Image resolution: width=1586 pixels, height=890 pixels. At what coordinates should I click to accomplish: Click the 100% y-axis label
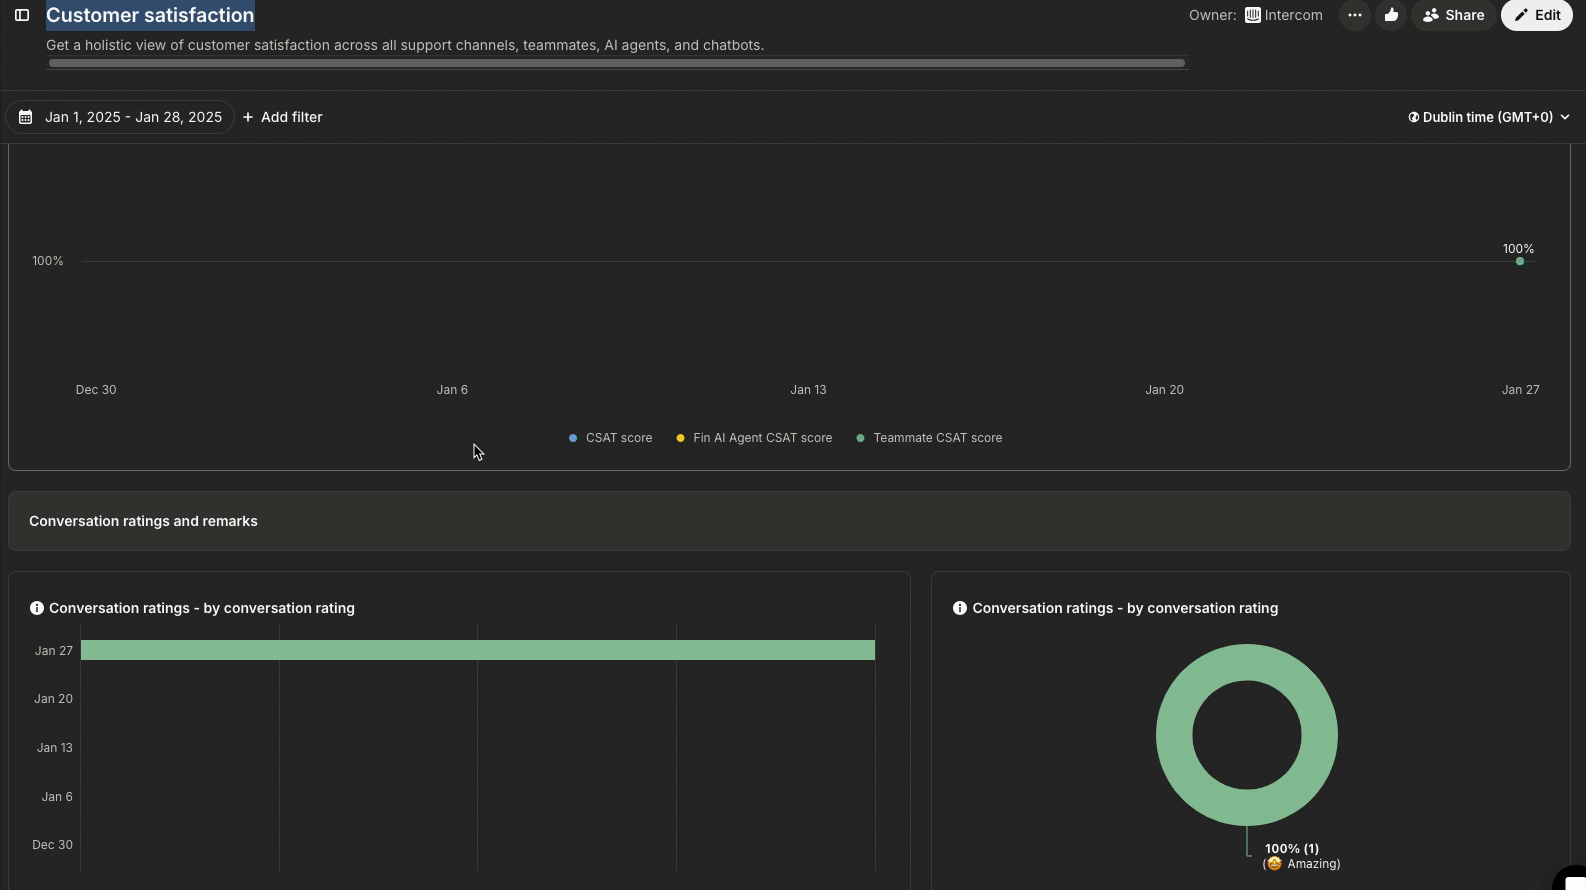47,261
